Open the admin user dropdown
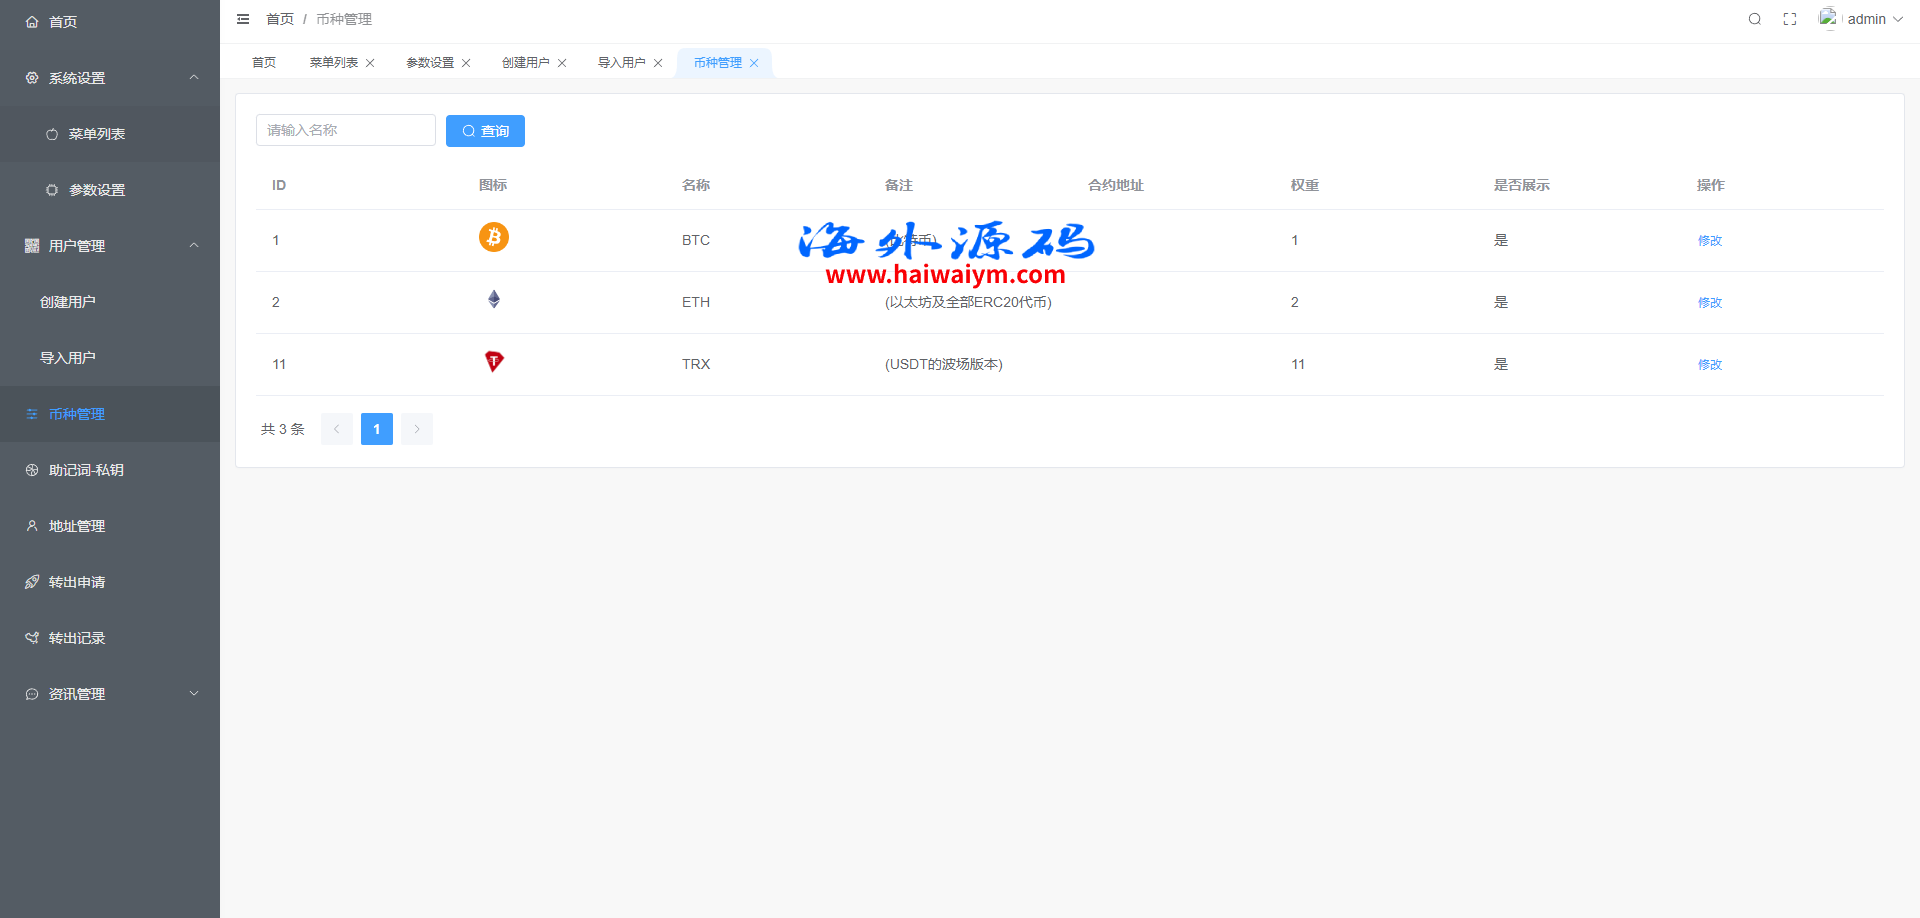 click(1866, 19)
